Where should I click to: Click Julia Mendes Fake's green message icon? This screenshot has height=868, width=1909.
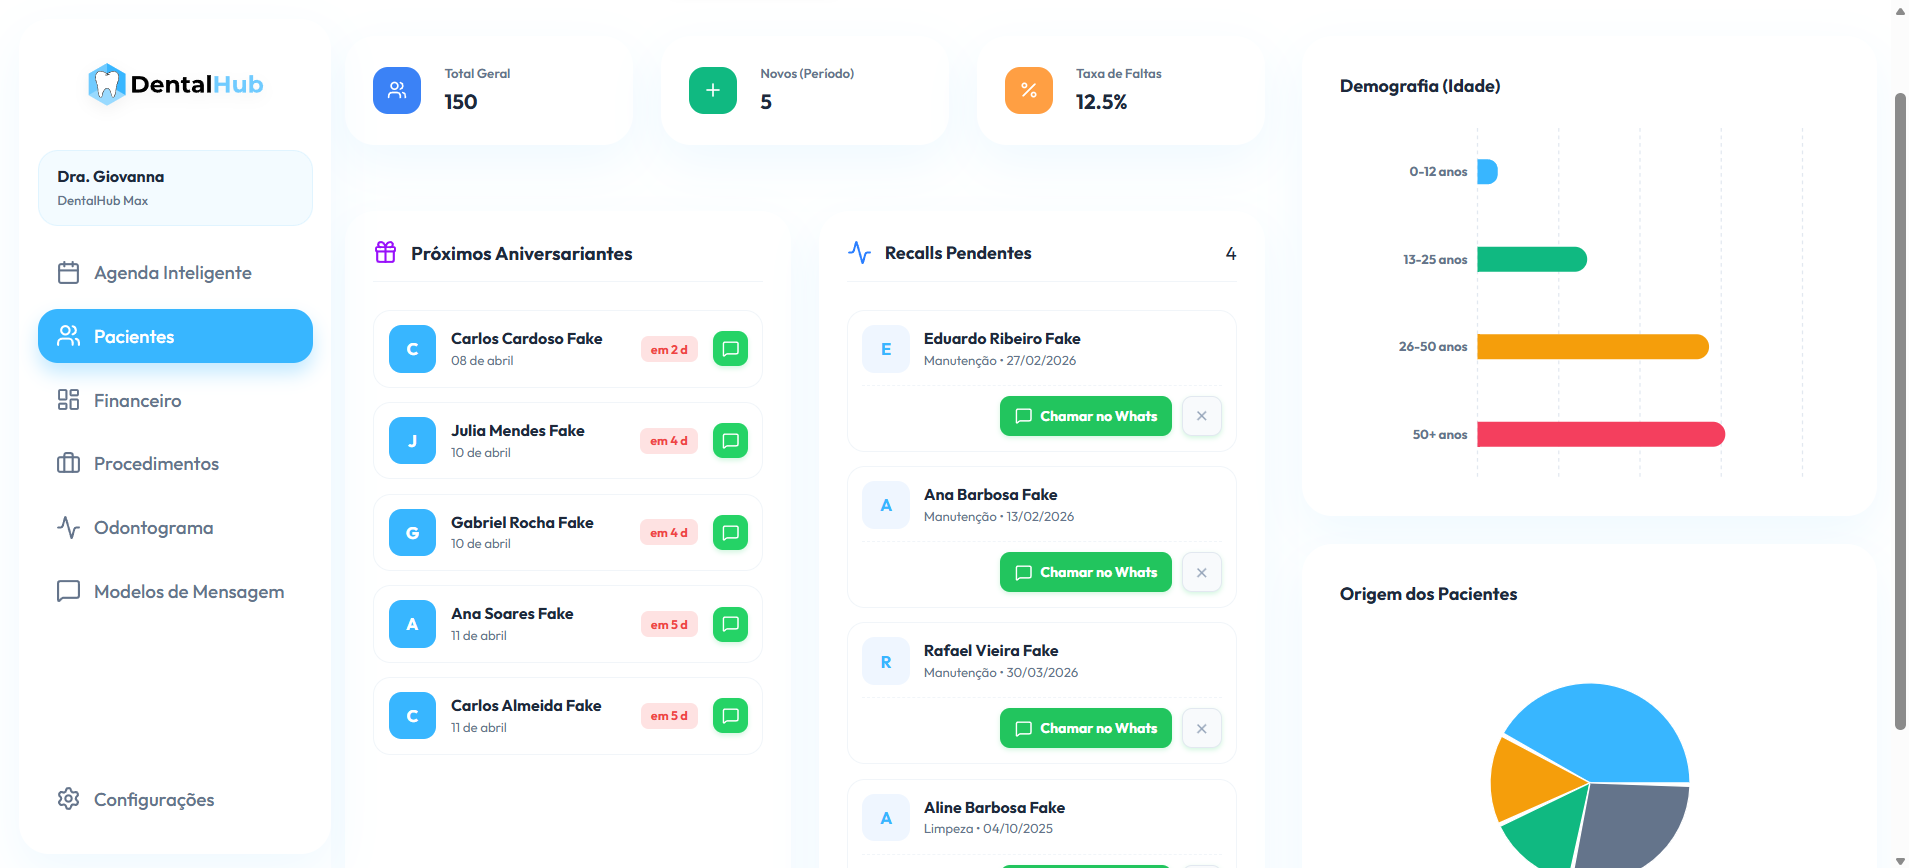click(x=730, y=441)
